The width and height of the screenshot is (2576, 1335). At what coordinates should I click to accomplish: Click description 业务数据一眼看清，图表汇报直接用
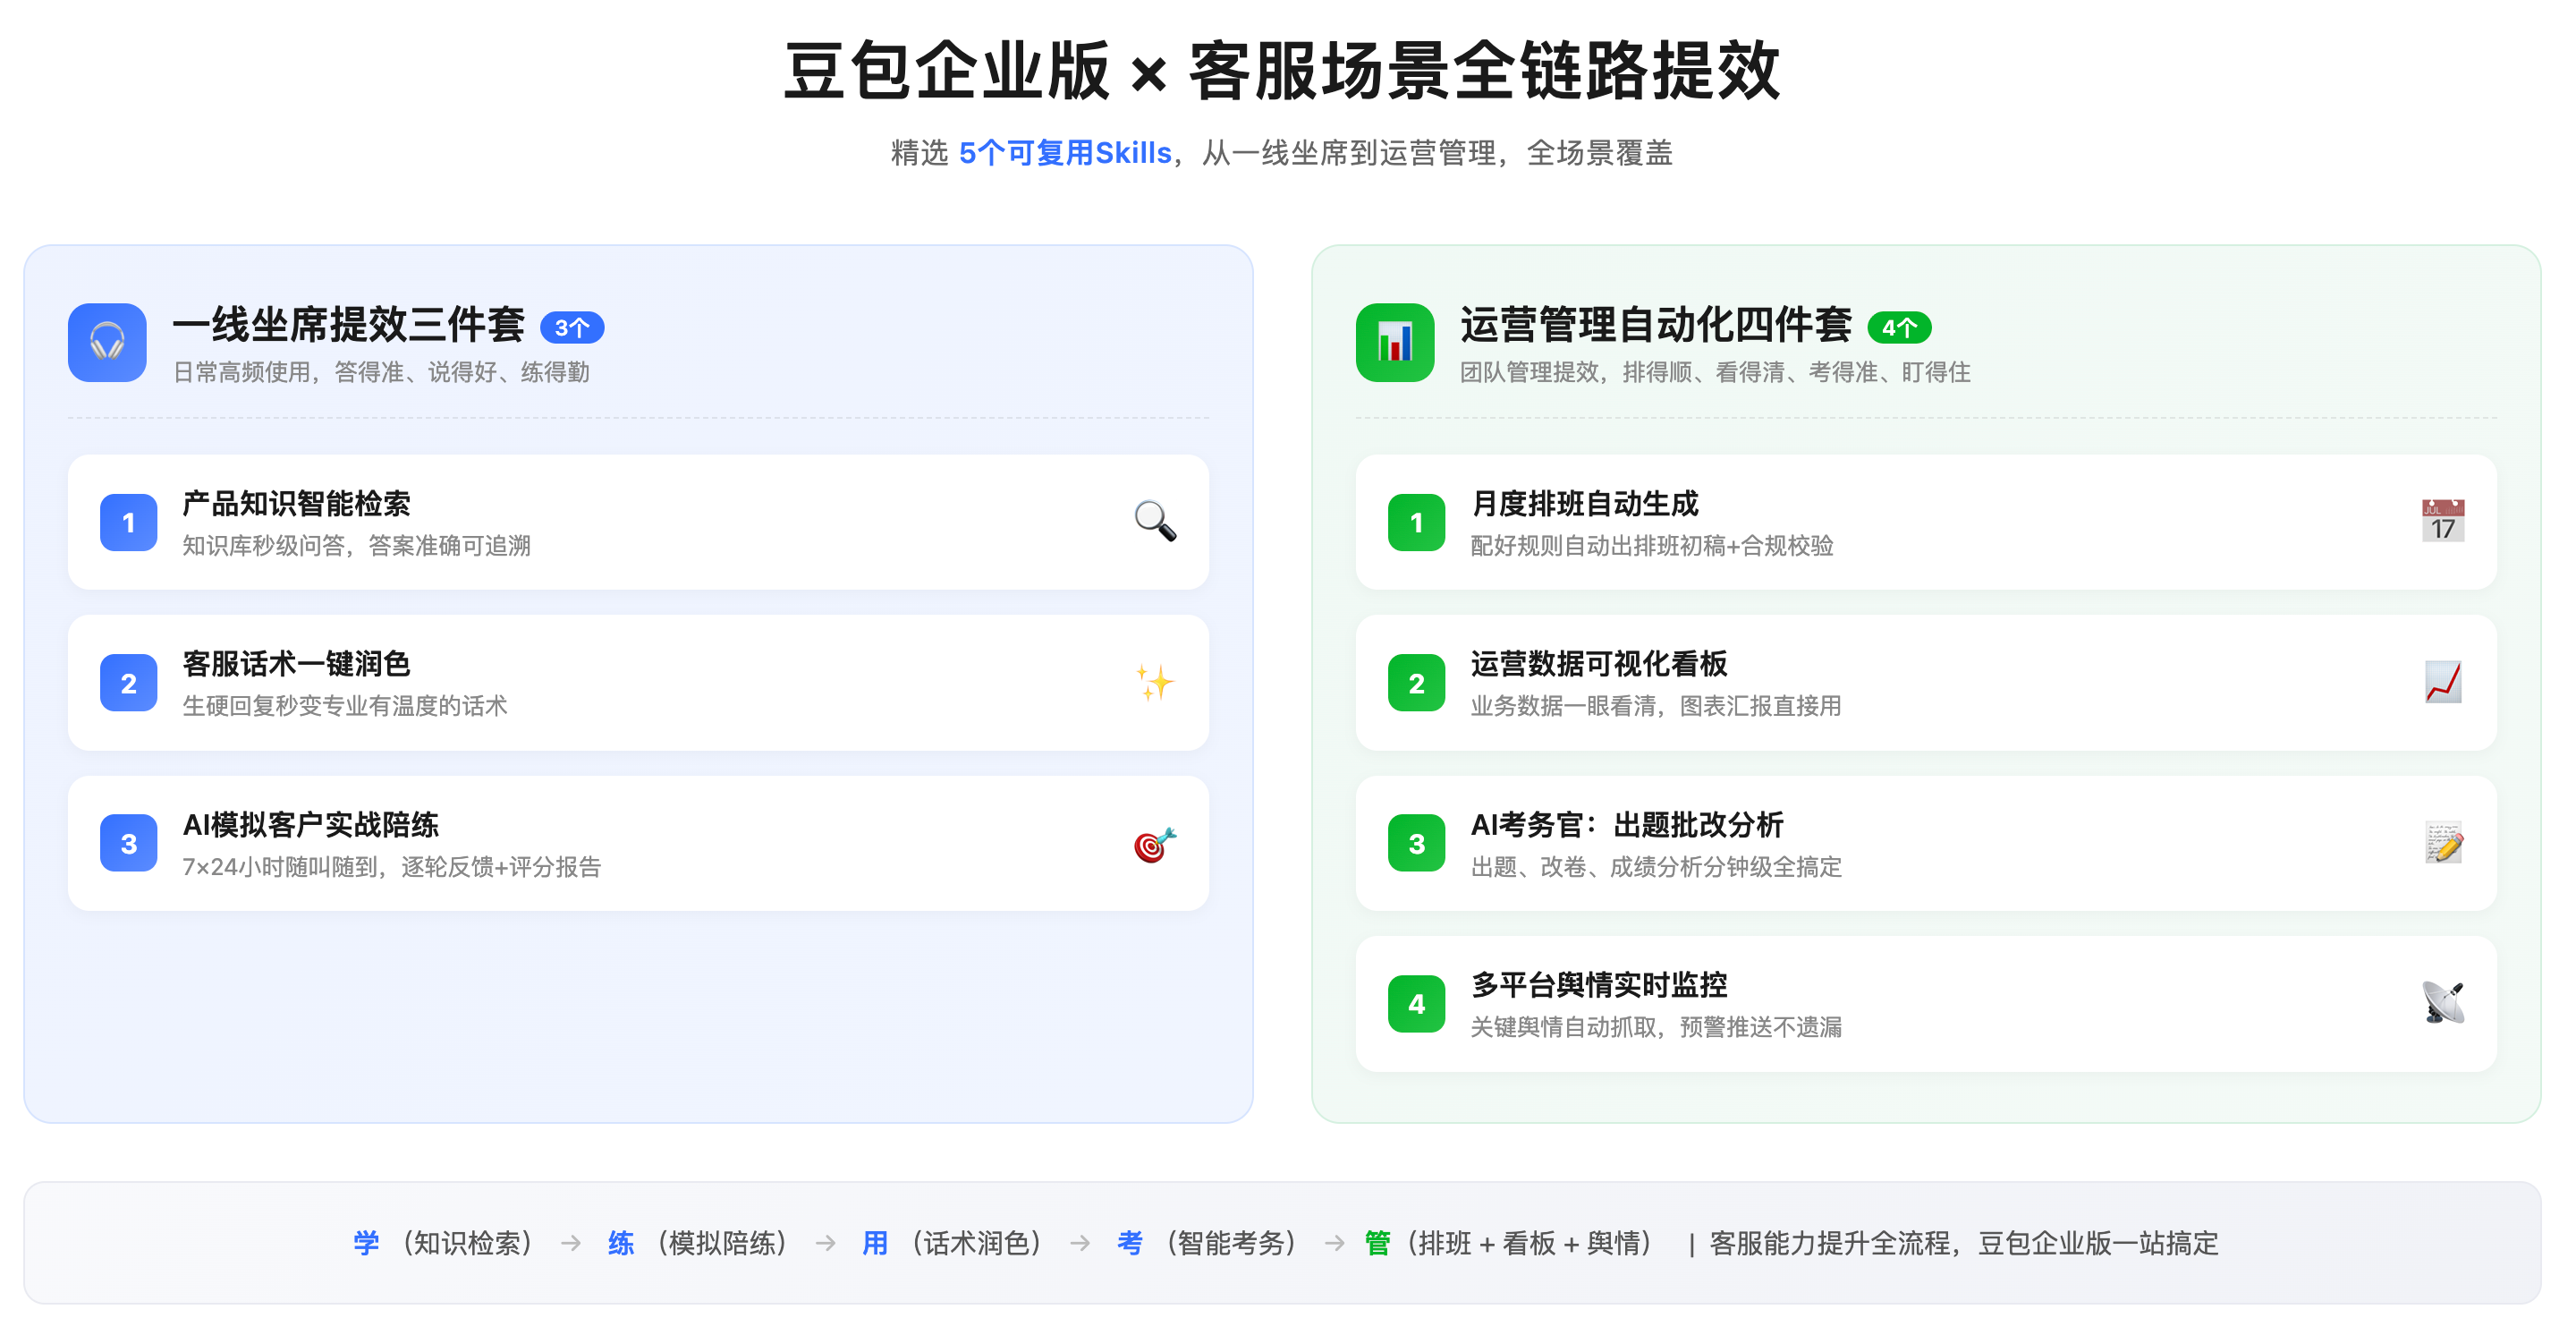(x=1655, y=705)
